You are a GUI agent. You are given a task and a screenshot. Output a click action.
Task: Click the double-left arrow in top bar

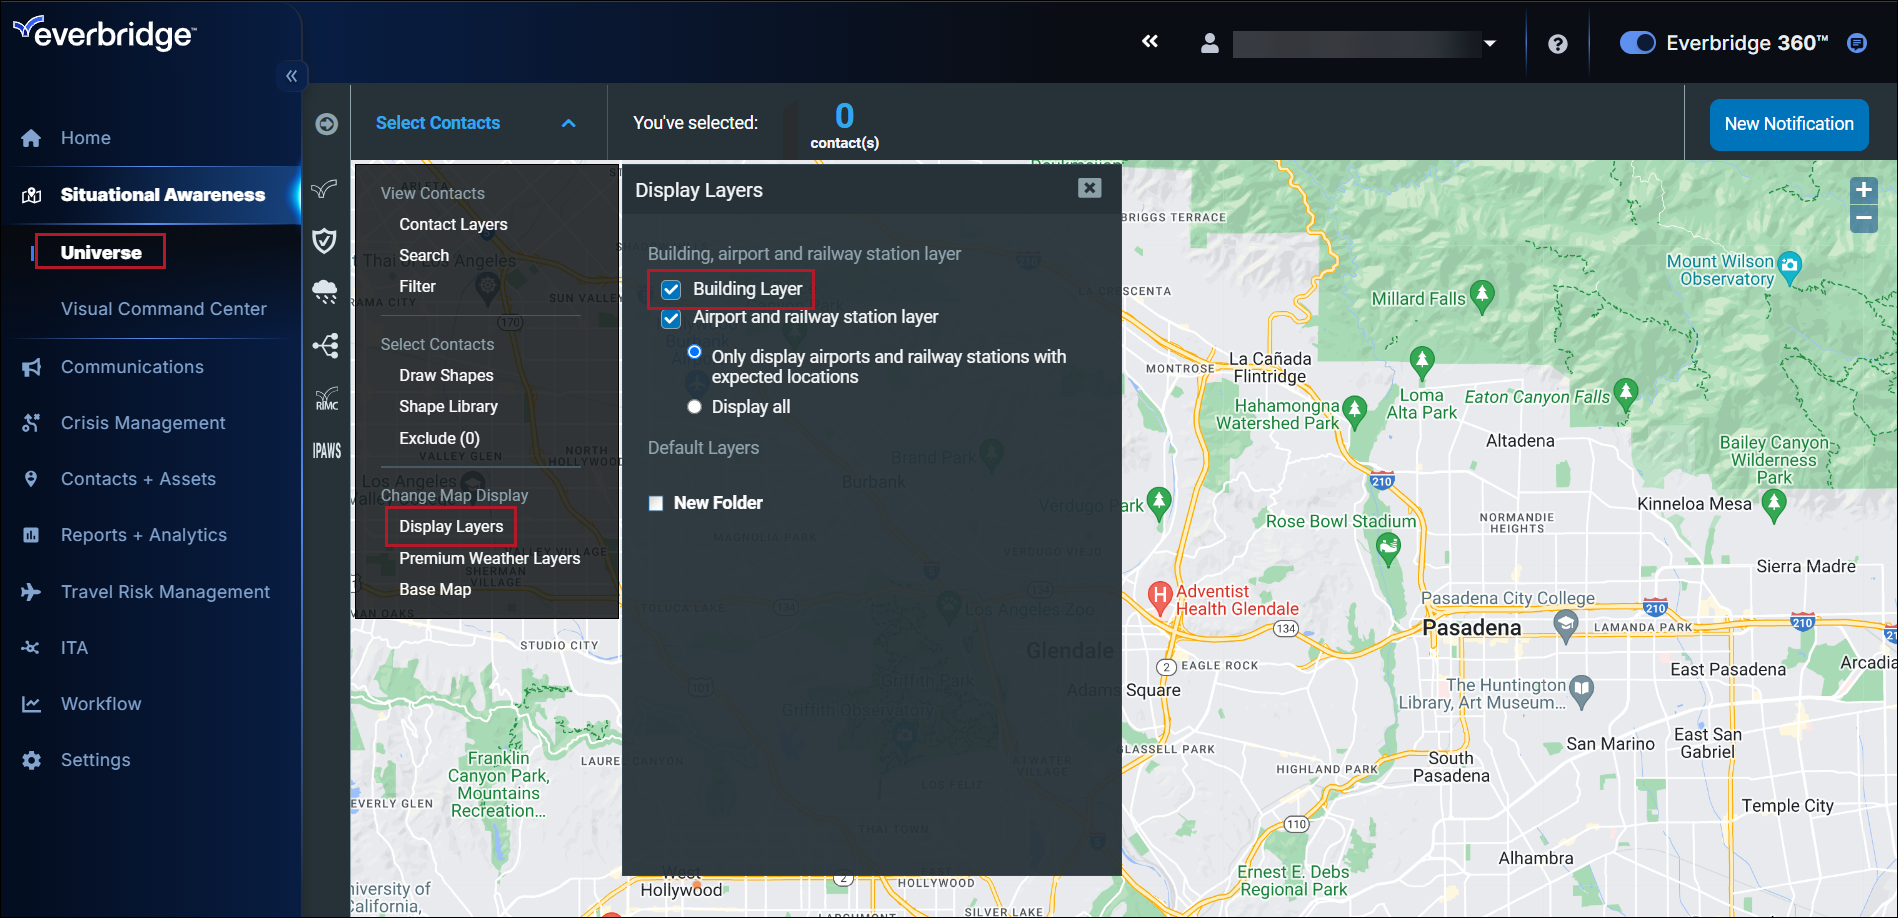(1150, 41)
